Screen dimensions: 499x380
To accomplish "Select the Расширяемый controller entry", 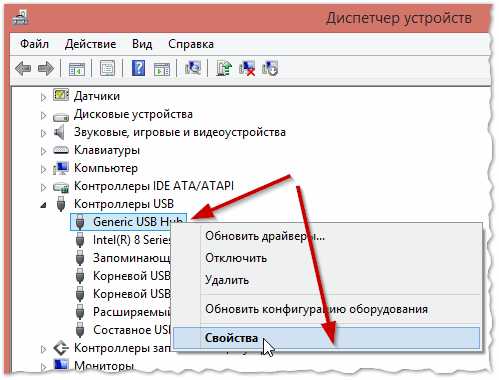I will (132, 312).
